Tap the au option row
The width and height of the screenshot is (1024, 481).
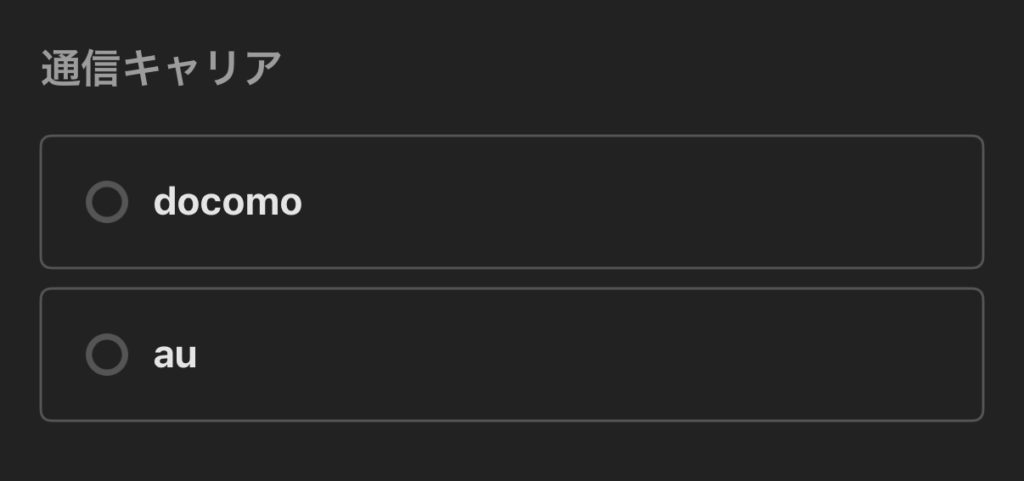[x=511, y=355]
